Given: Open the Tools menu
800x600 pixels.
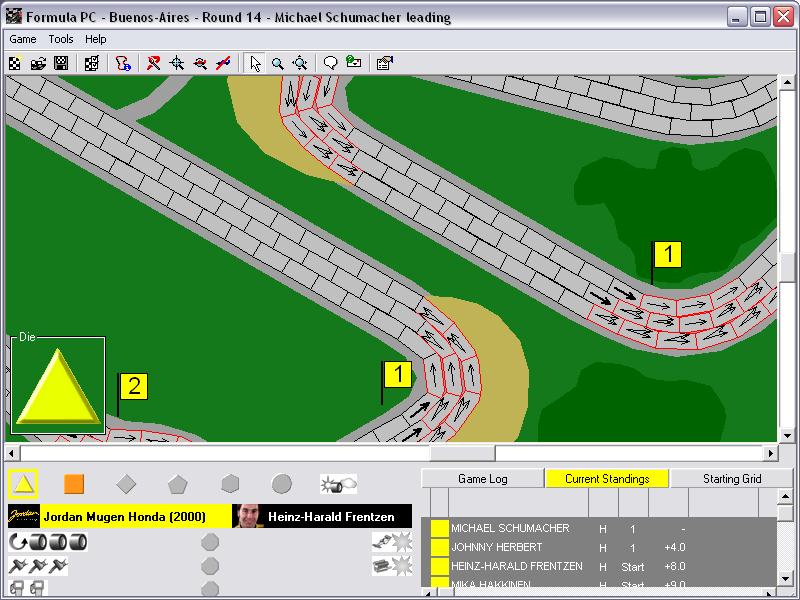Looking at the screenshot, I should tap(61, 39).
